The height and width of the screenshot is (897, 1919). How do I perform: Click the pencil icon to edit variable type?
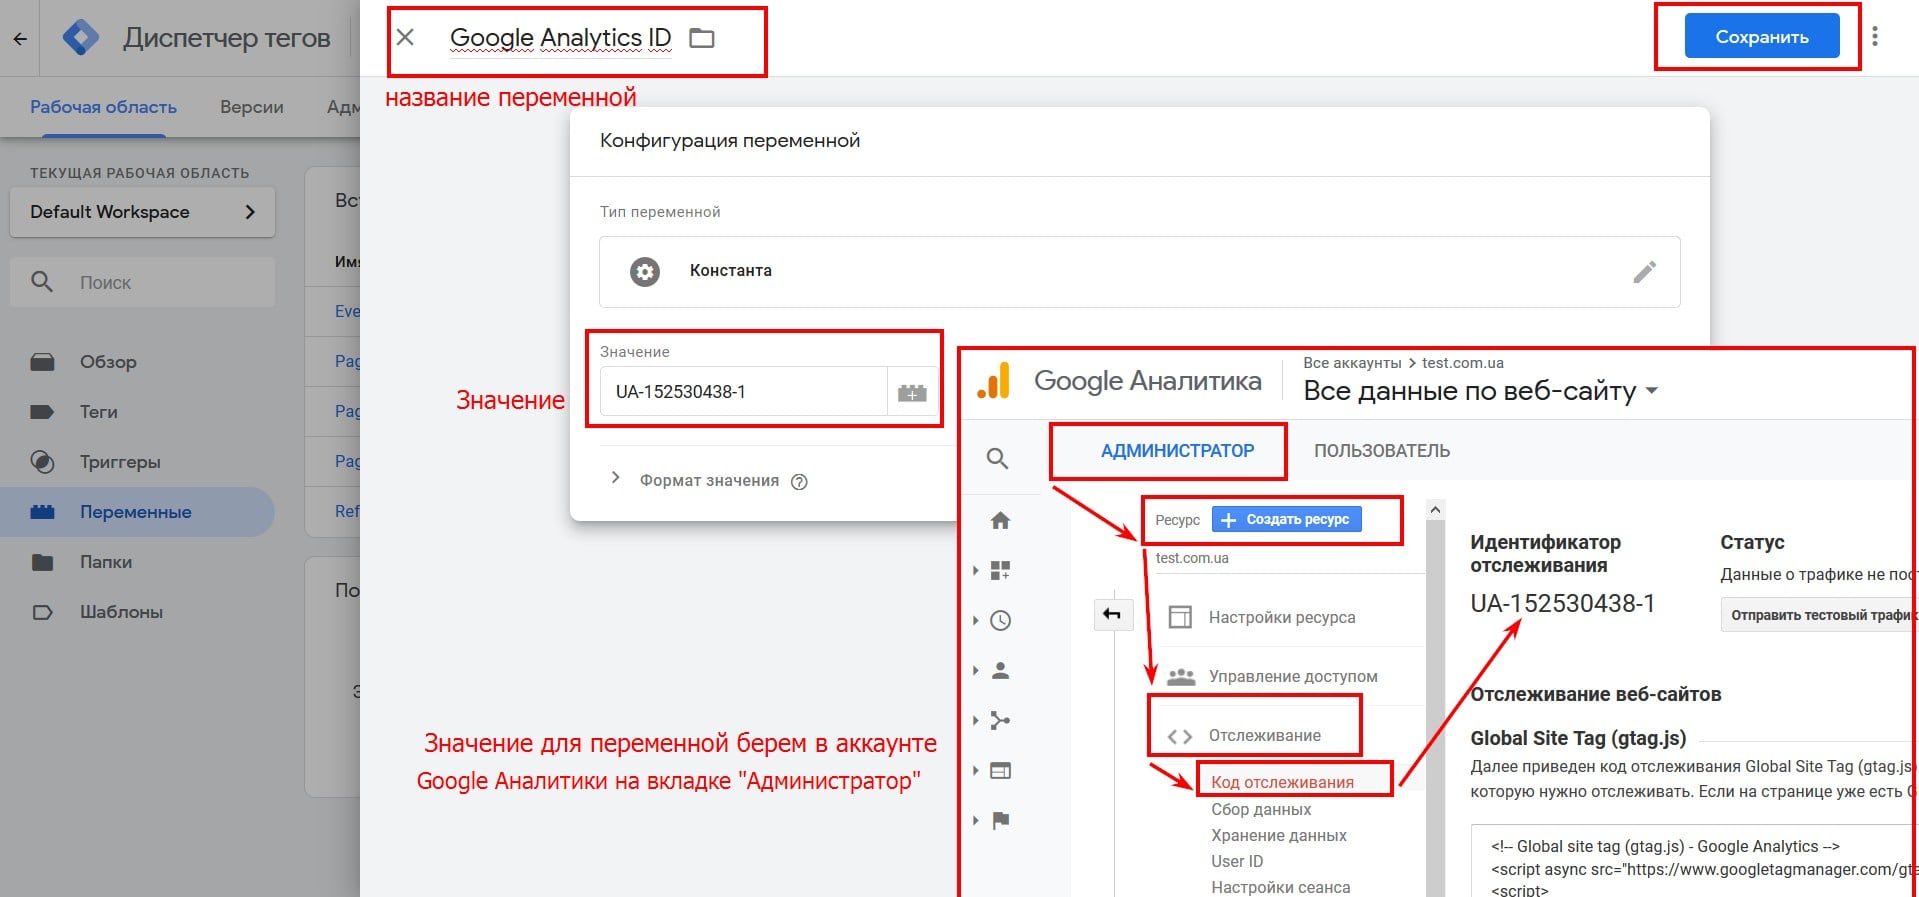pos(1644,272)
